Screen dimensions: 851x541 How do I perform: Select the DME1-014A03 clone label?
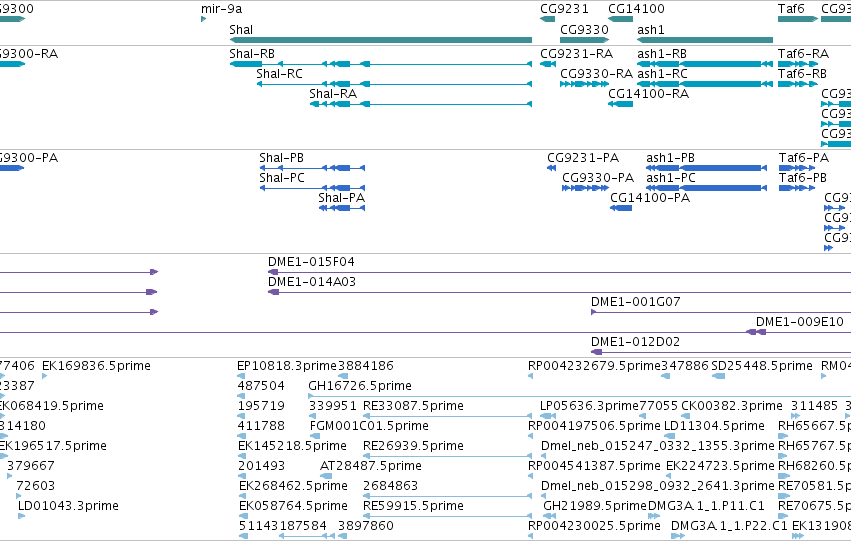pos(312,282)
